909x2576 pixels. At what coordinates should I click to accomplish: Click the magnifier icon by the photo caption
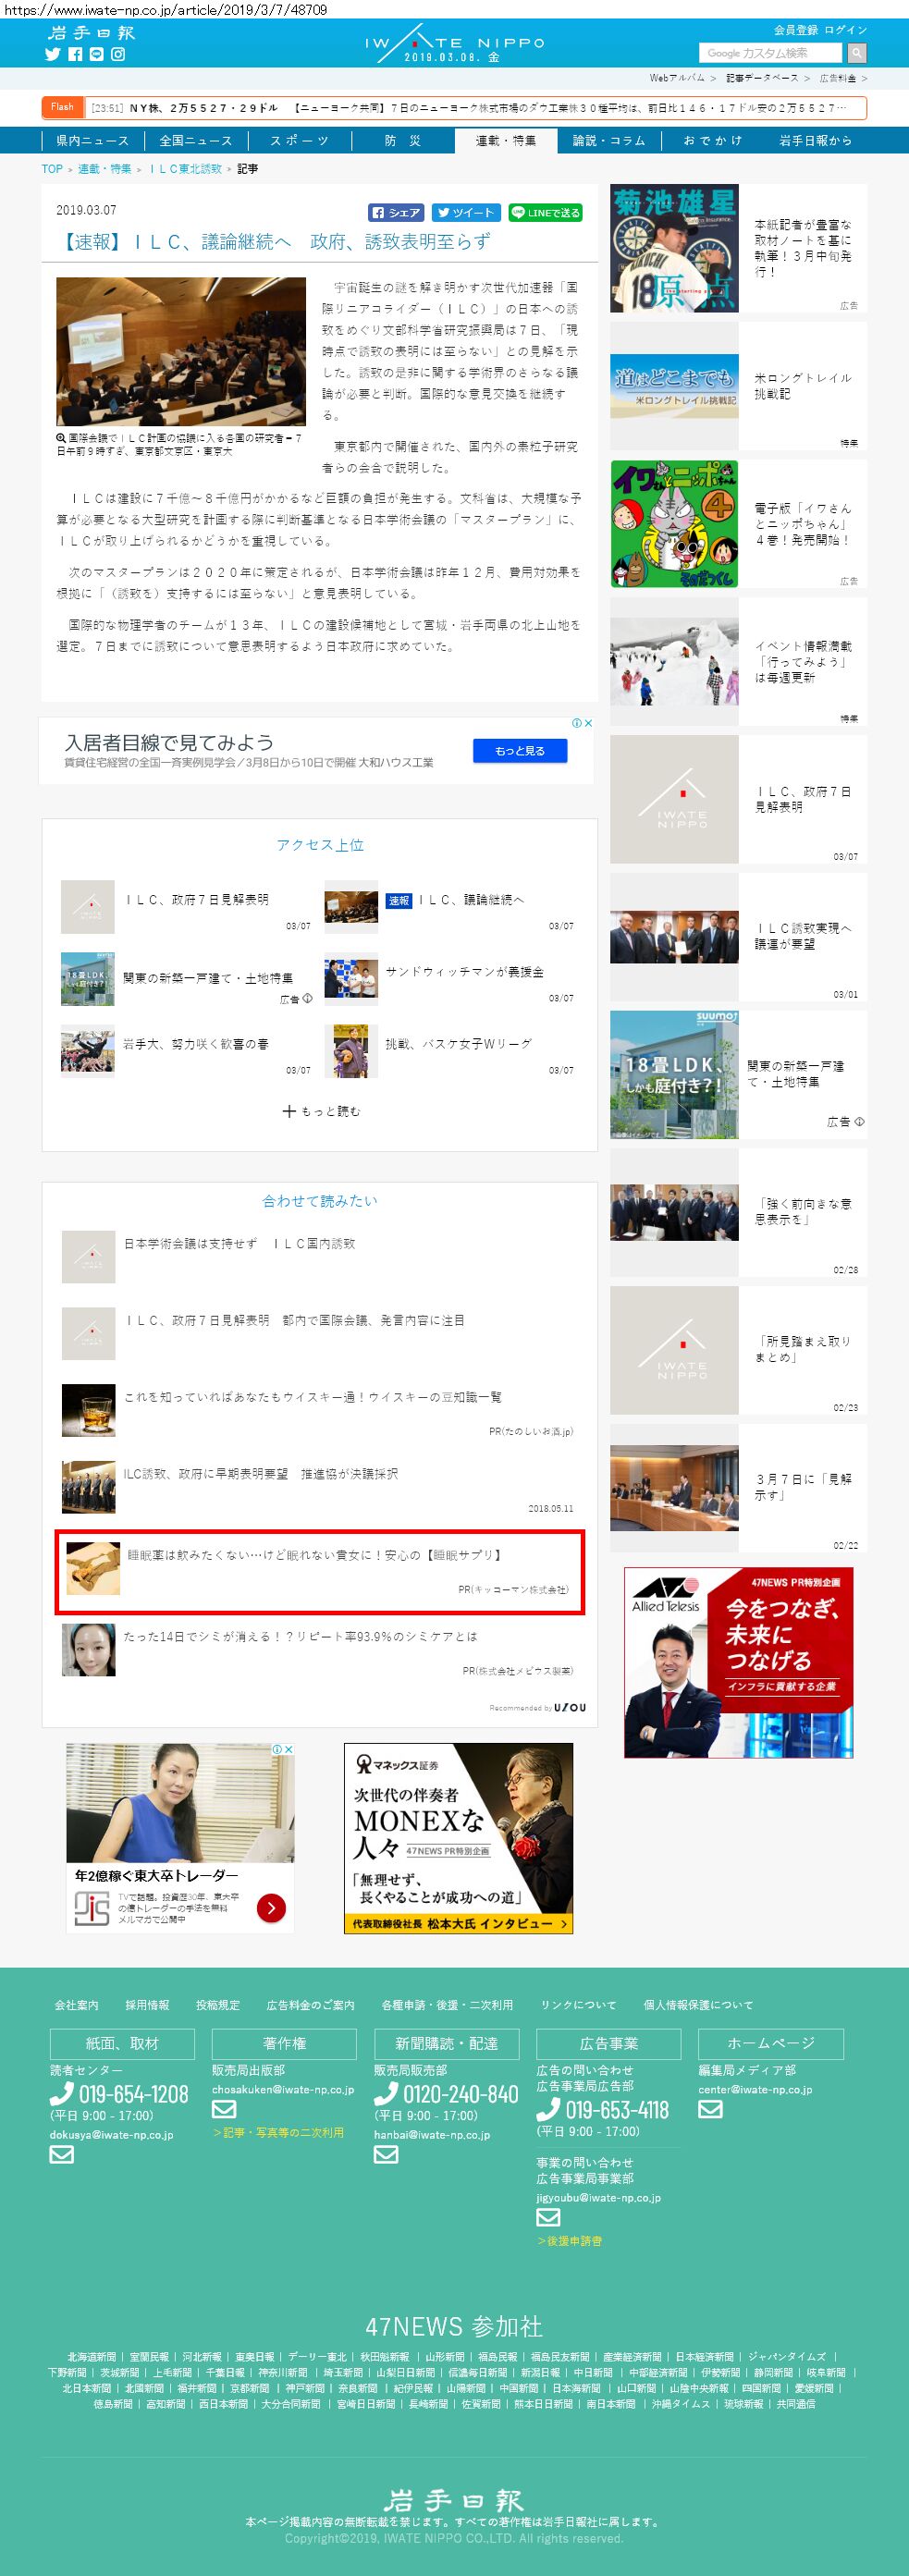[x=61, y=438]
